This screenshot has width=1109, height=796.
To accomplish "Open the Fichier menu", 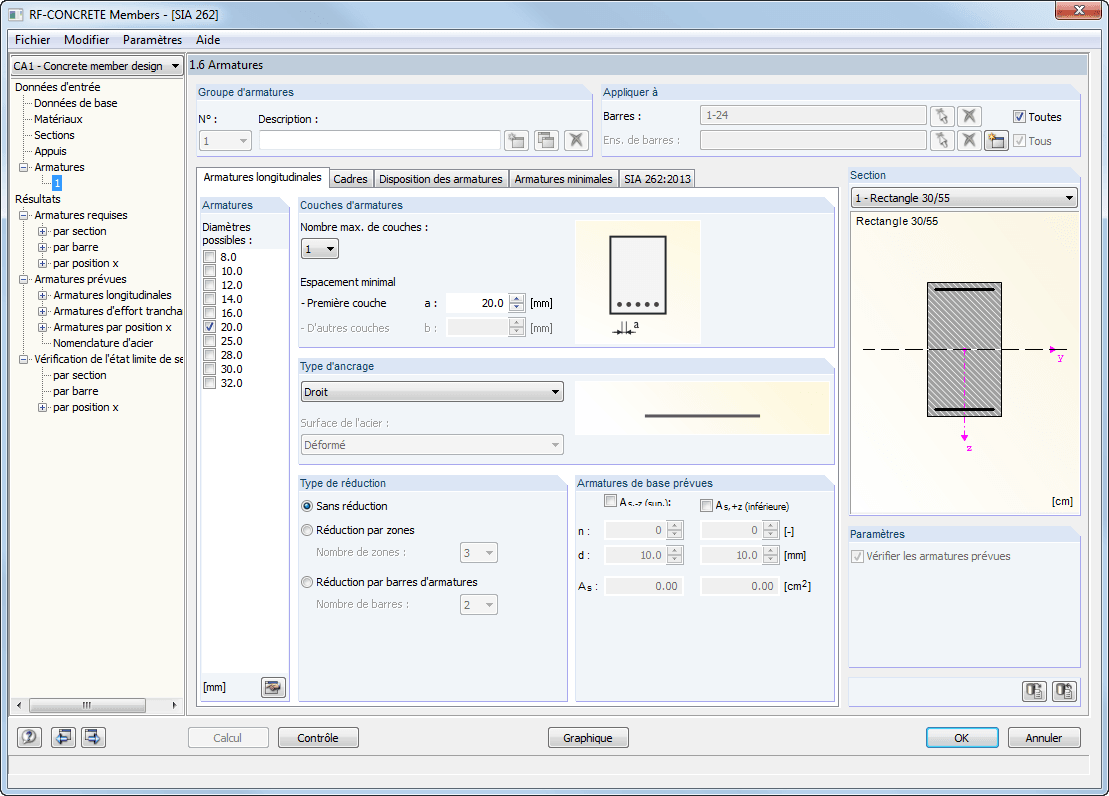I will pyautogui.click(x=33, y=40).
